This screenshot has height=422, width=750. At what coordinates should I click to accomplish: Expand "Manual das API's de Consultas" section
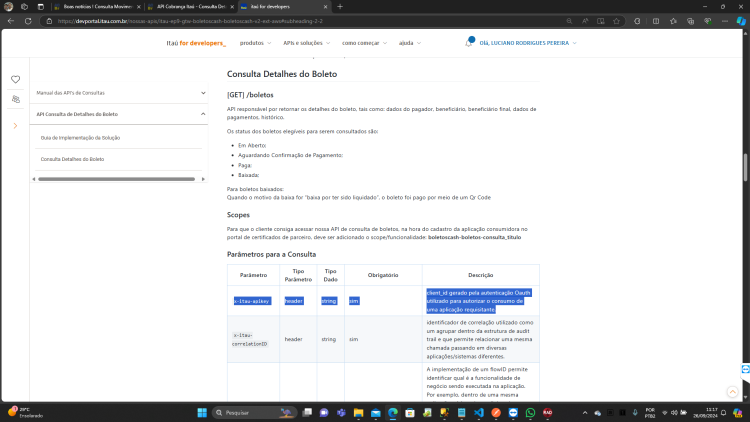(119, 93)
